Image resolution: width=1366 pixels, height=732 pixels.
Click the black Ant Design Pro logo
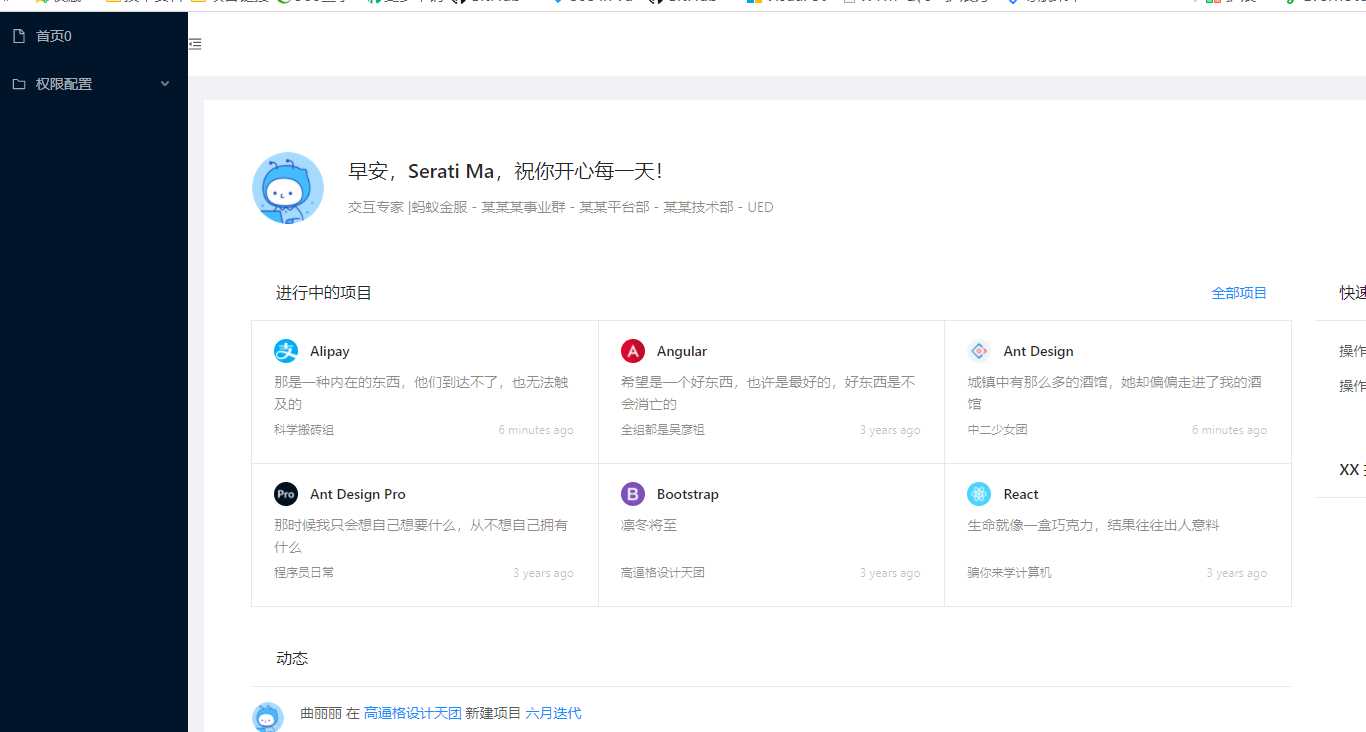(x=286, y=494)
